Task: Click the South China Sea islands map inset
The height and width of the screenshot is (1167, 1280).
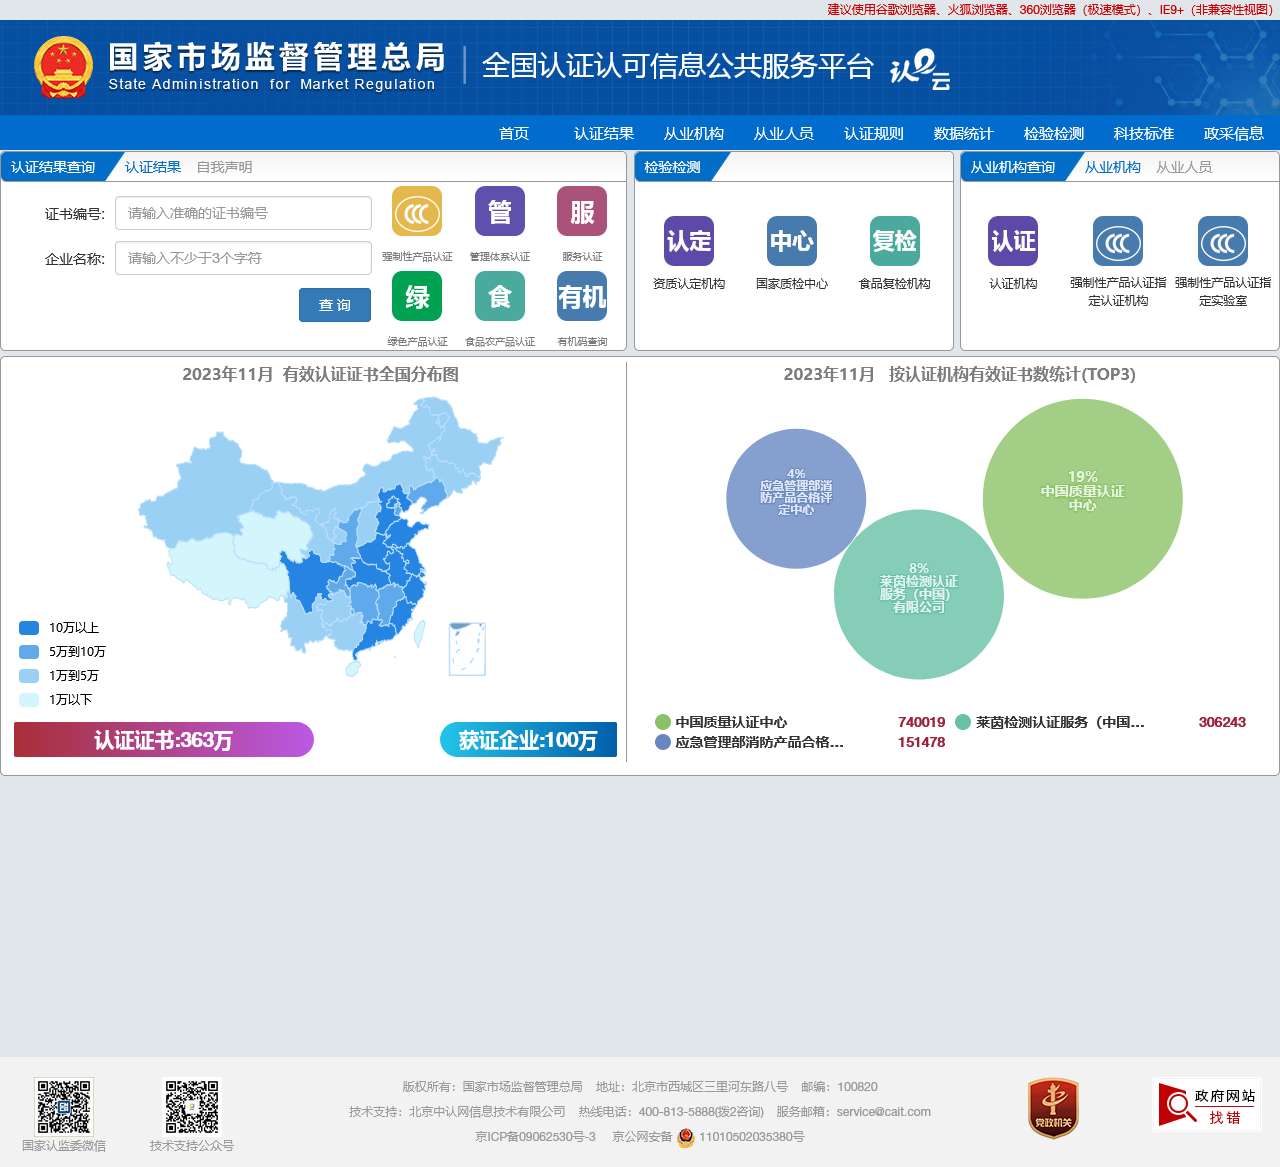Action: tap(467, 648)
